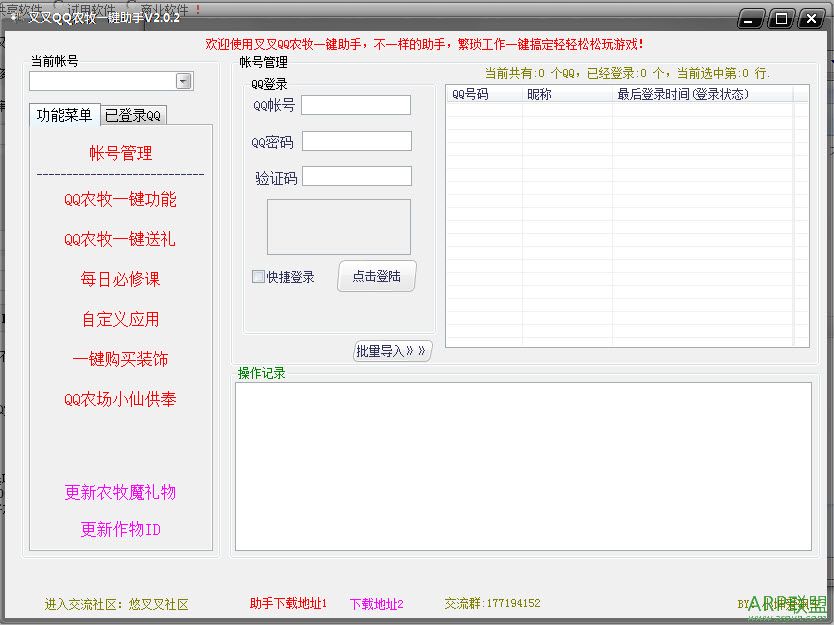Click the status text 当前共有:0 个QQ
The height and width of the screenshot is (625, 834).
tap(533, 73)
